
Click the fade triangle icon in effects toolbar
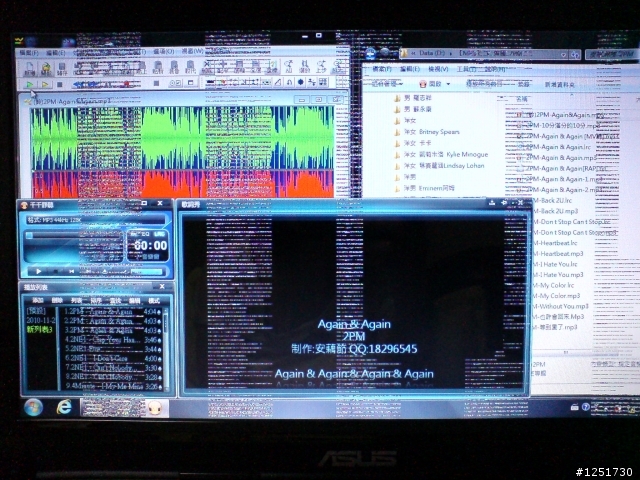278,82
